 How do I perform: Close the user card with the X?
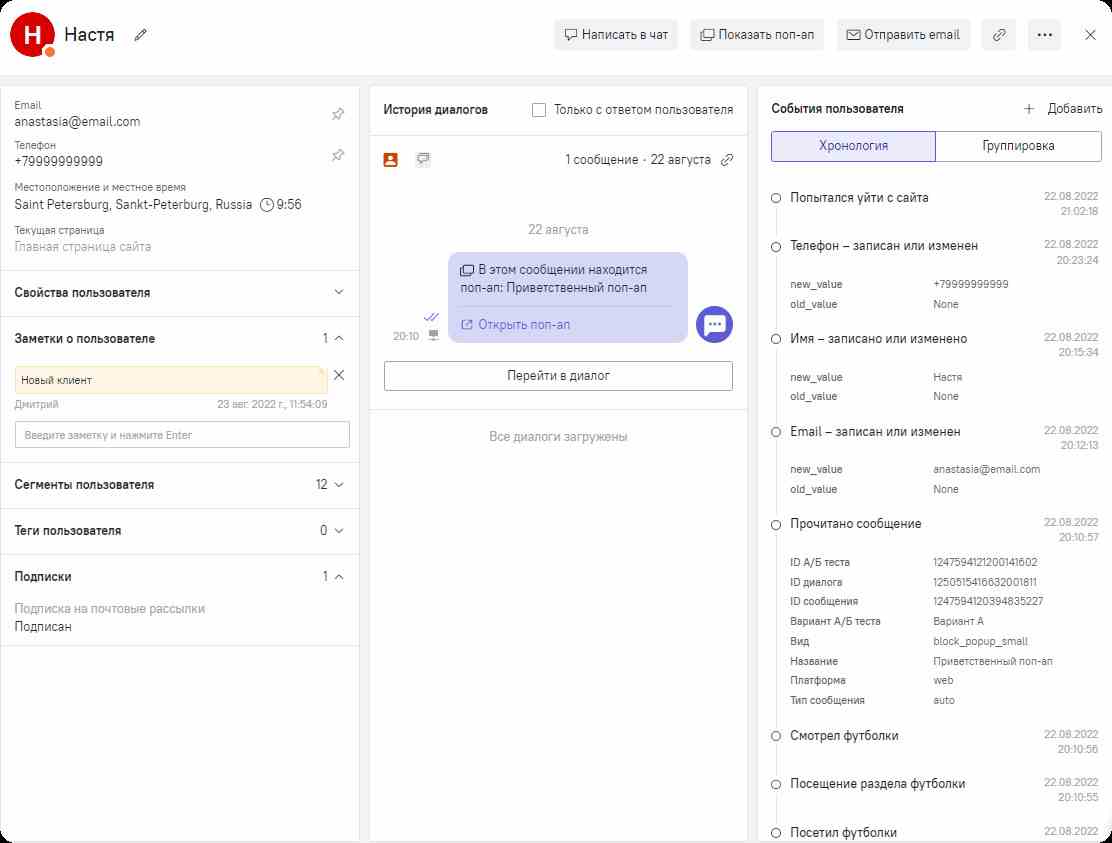[1090, 35]
